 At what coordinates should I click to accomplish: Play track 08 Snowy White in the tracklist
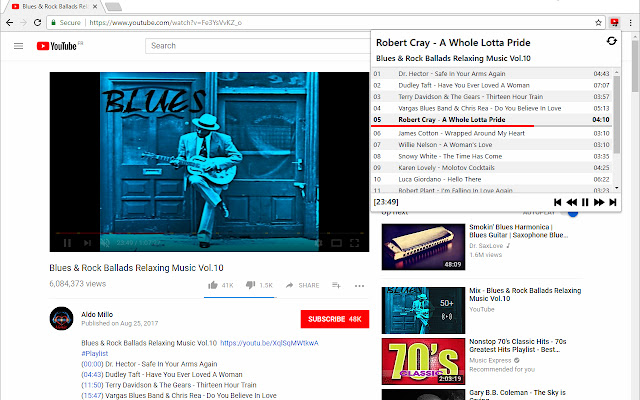coord(491,156)
